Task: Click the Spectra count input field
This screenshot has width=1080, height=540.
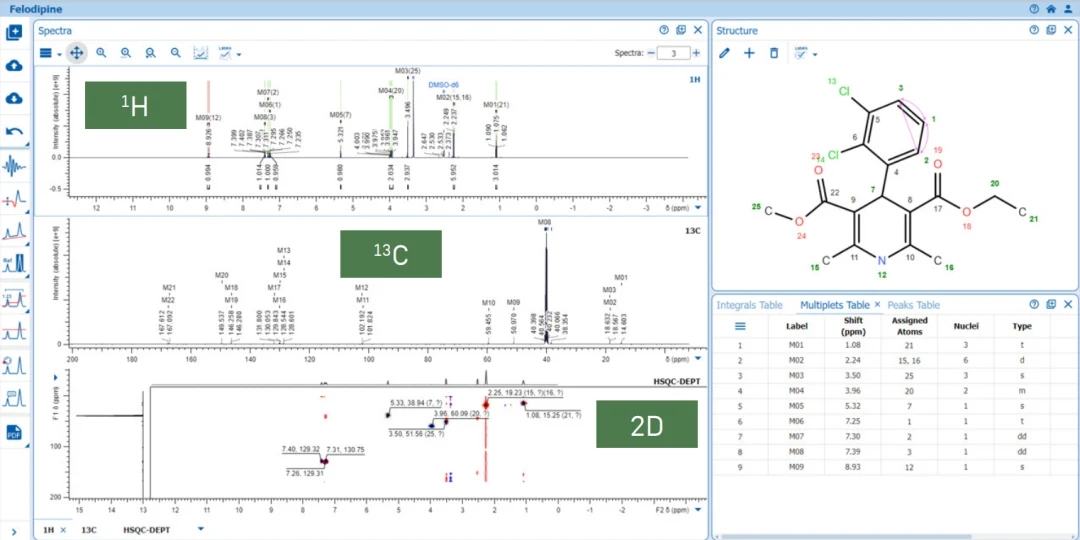Action: 674,53
